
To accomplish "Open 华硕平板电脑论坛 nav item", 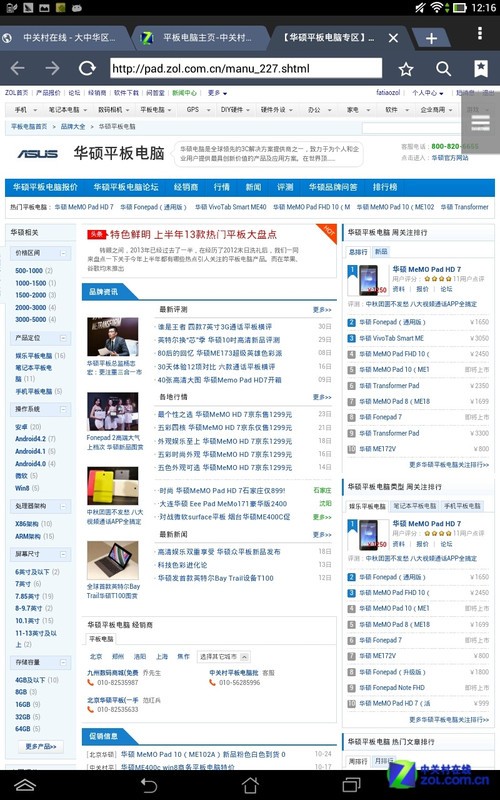I will click(126, 187).
